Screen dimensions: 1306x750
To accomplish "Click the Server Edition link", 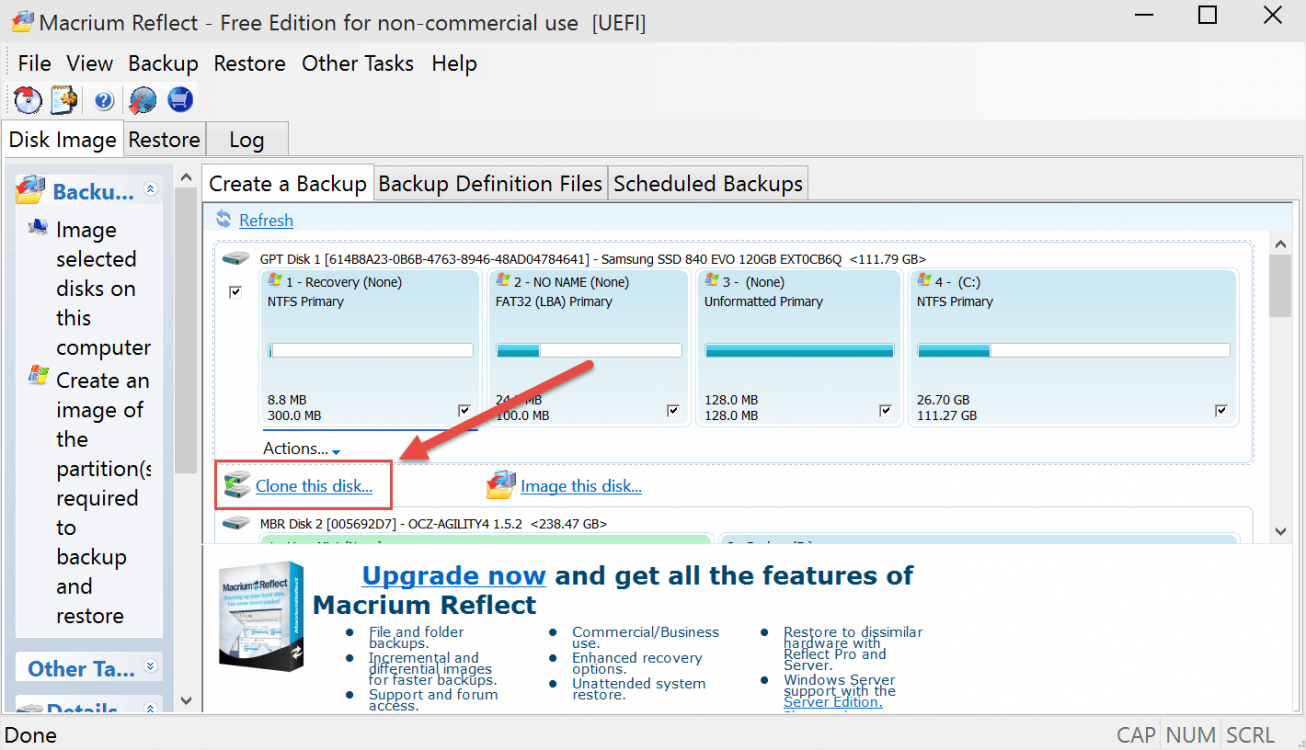I will [833, 702].
